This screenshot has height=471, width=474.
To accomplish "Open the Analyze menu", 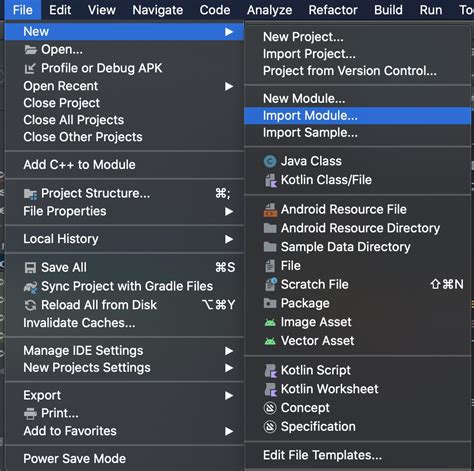I will coord(269,10).
